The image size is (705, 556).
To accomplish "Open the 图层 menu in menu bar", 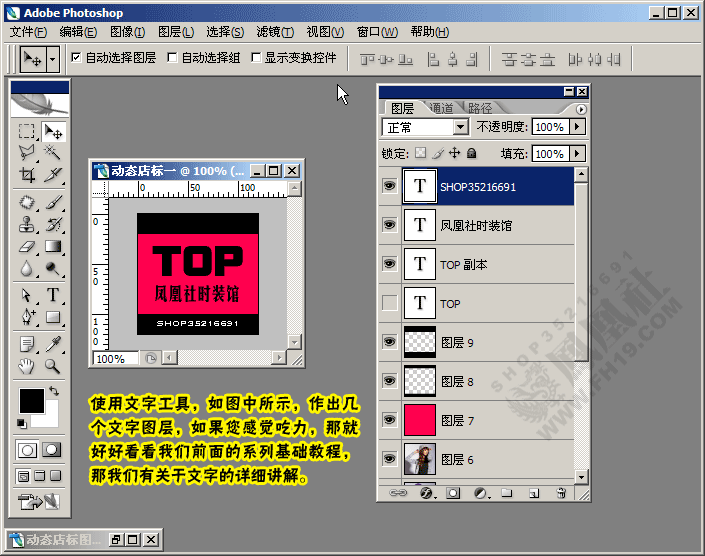I will (176, 32).
